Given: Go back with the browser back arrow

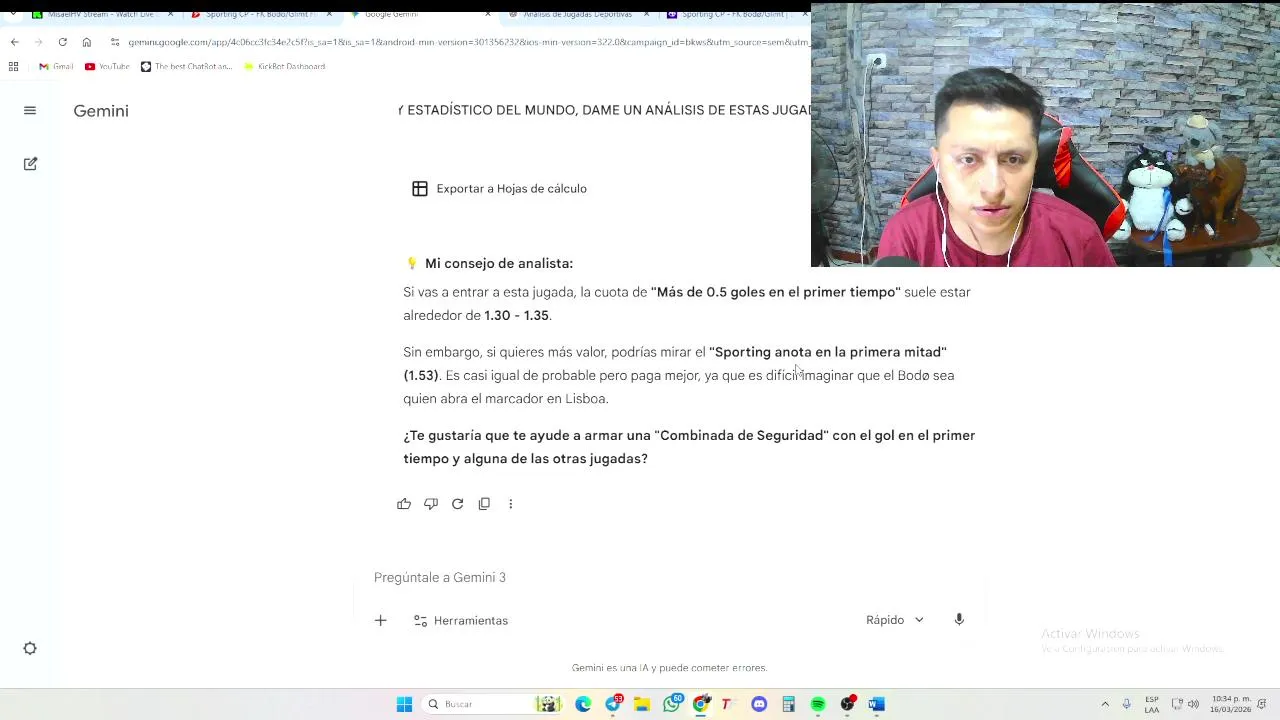Looking at the screenshot, I should coord(14,42).
